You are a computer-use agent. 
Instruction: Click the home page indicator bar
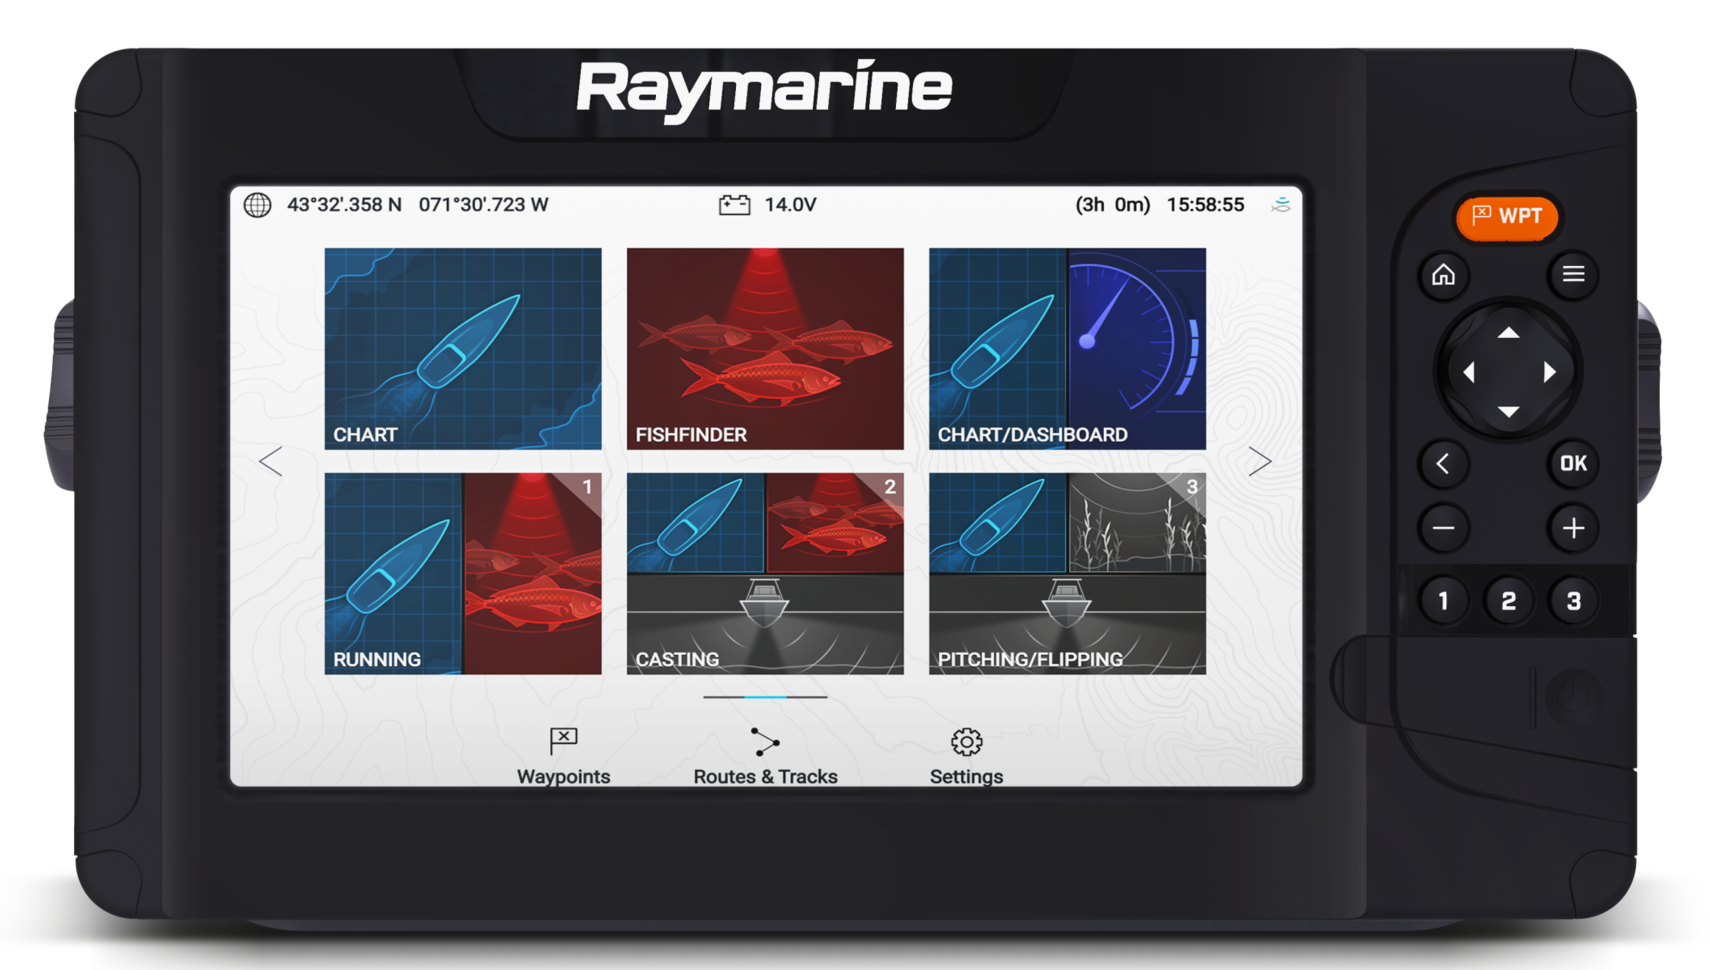pyautogui.click(x=765, y=697)
